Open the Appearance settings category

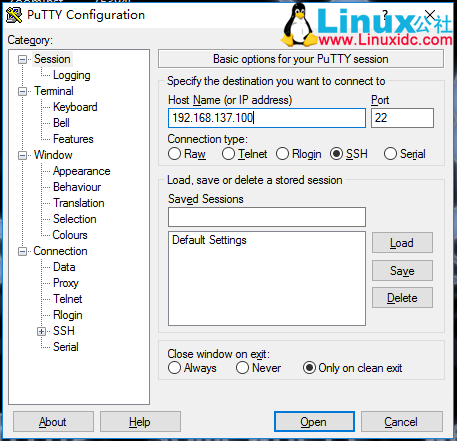point(82,171)
